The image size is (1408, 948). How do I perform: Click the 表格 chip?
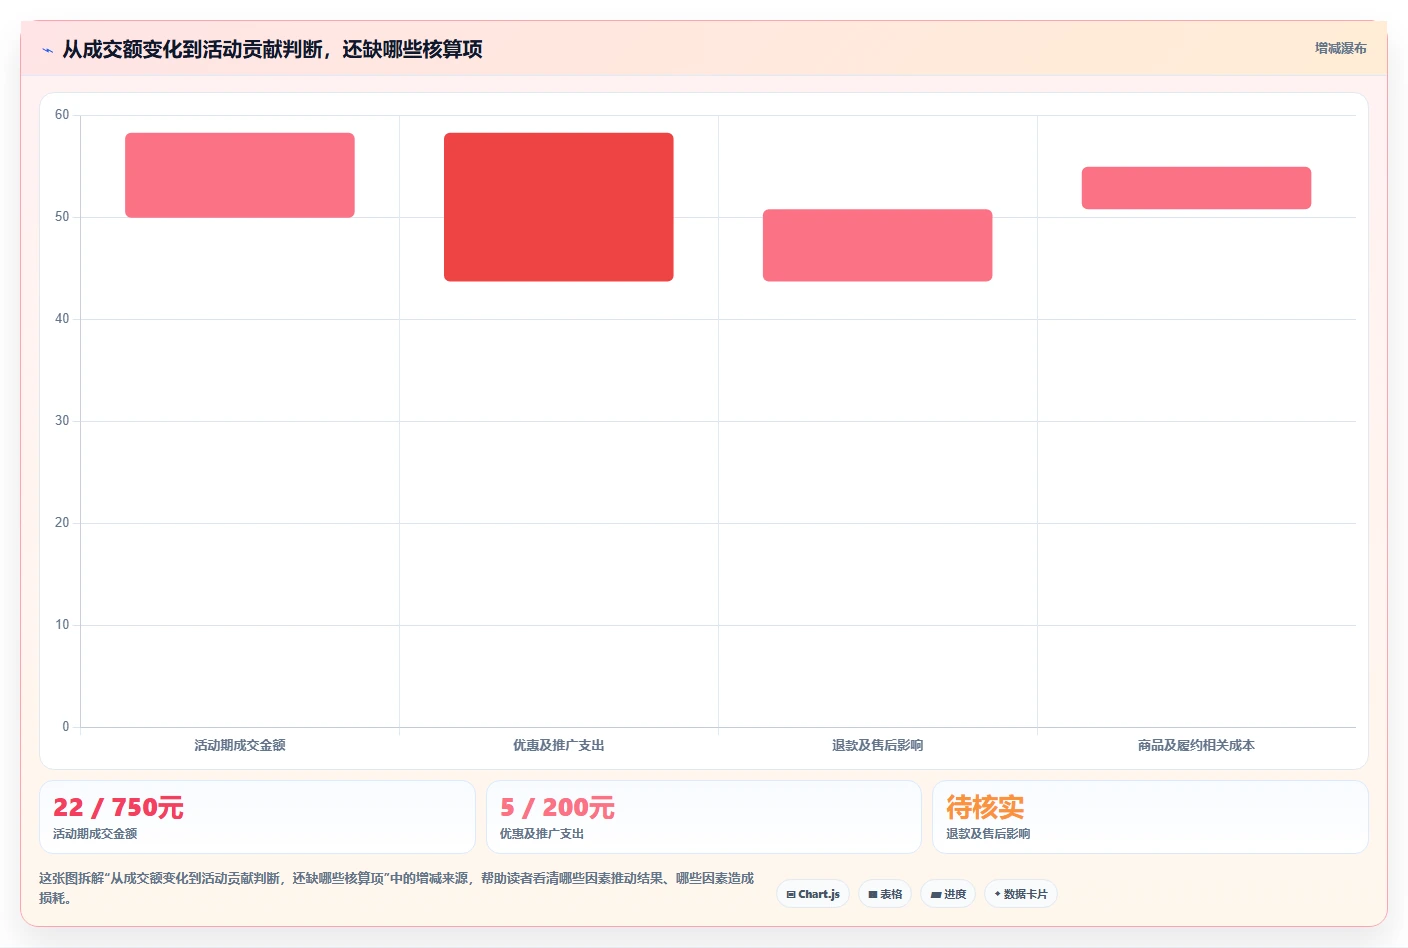885,894
